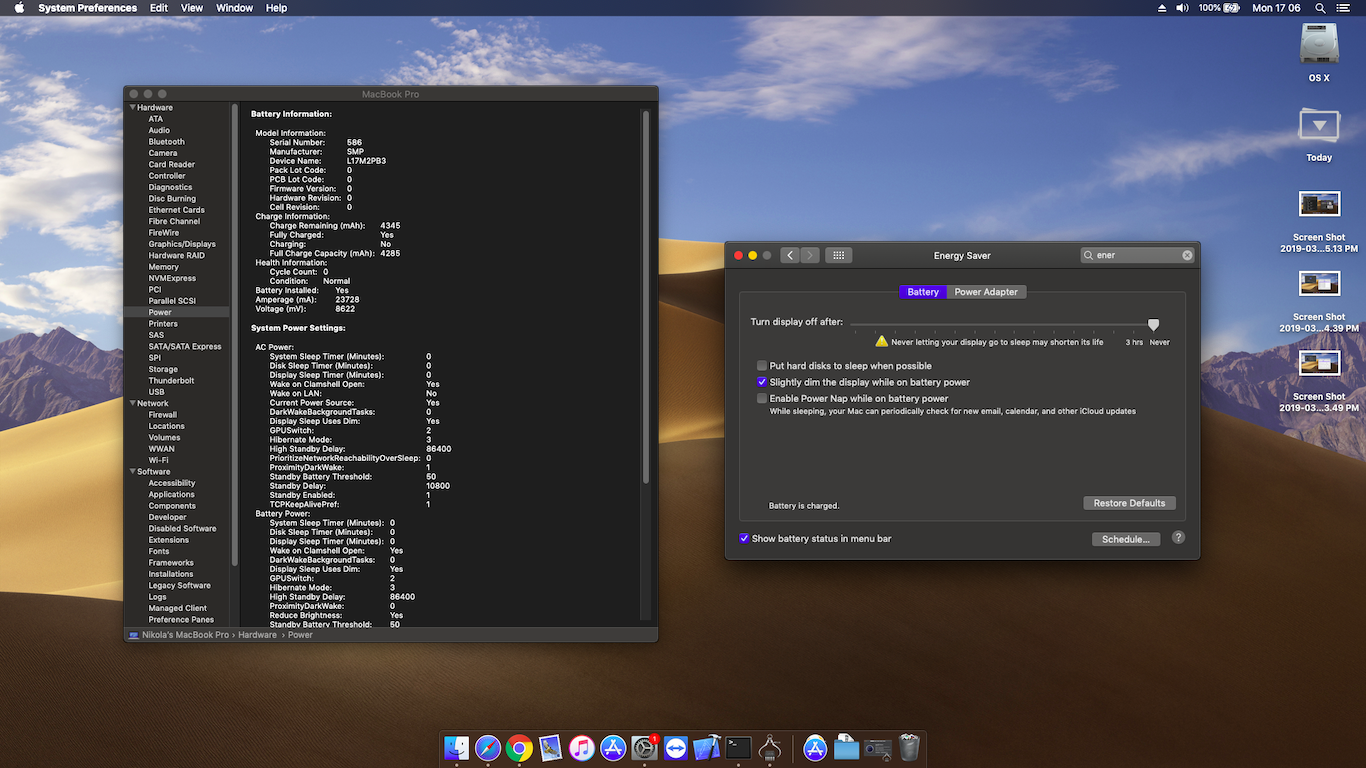Click the Energy Saver help question mark

click(1178, 537)
